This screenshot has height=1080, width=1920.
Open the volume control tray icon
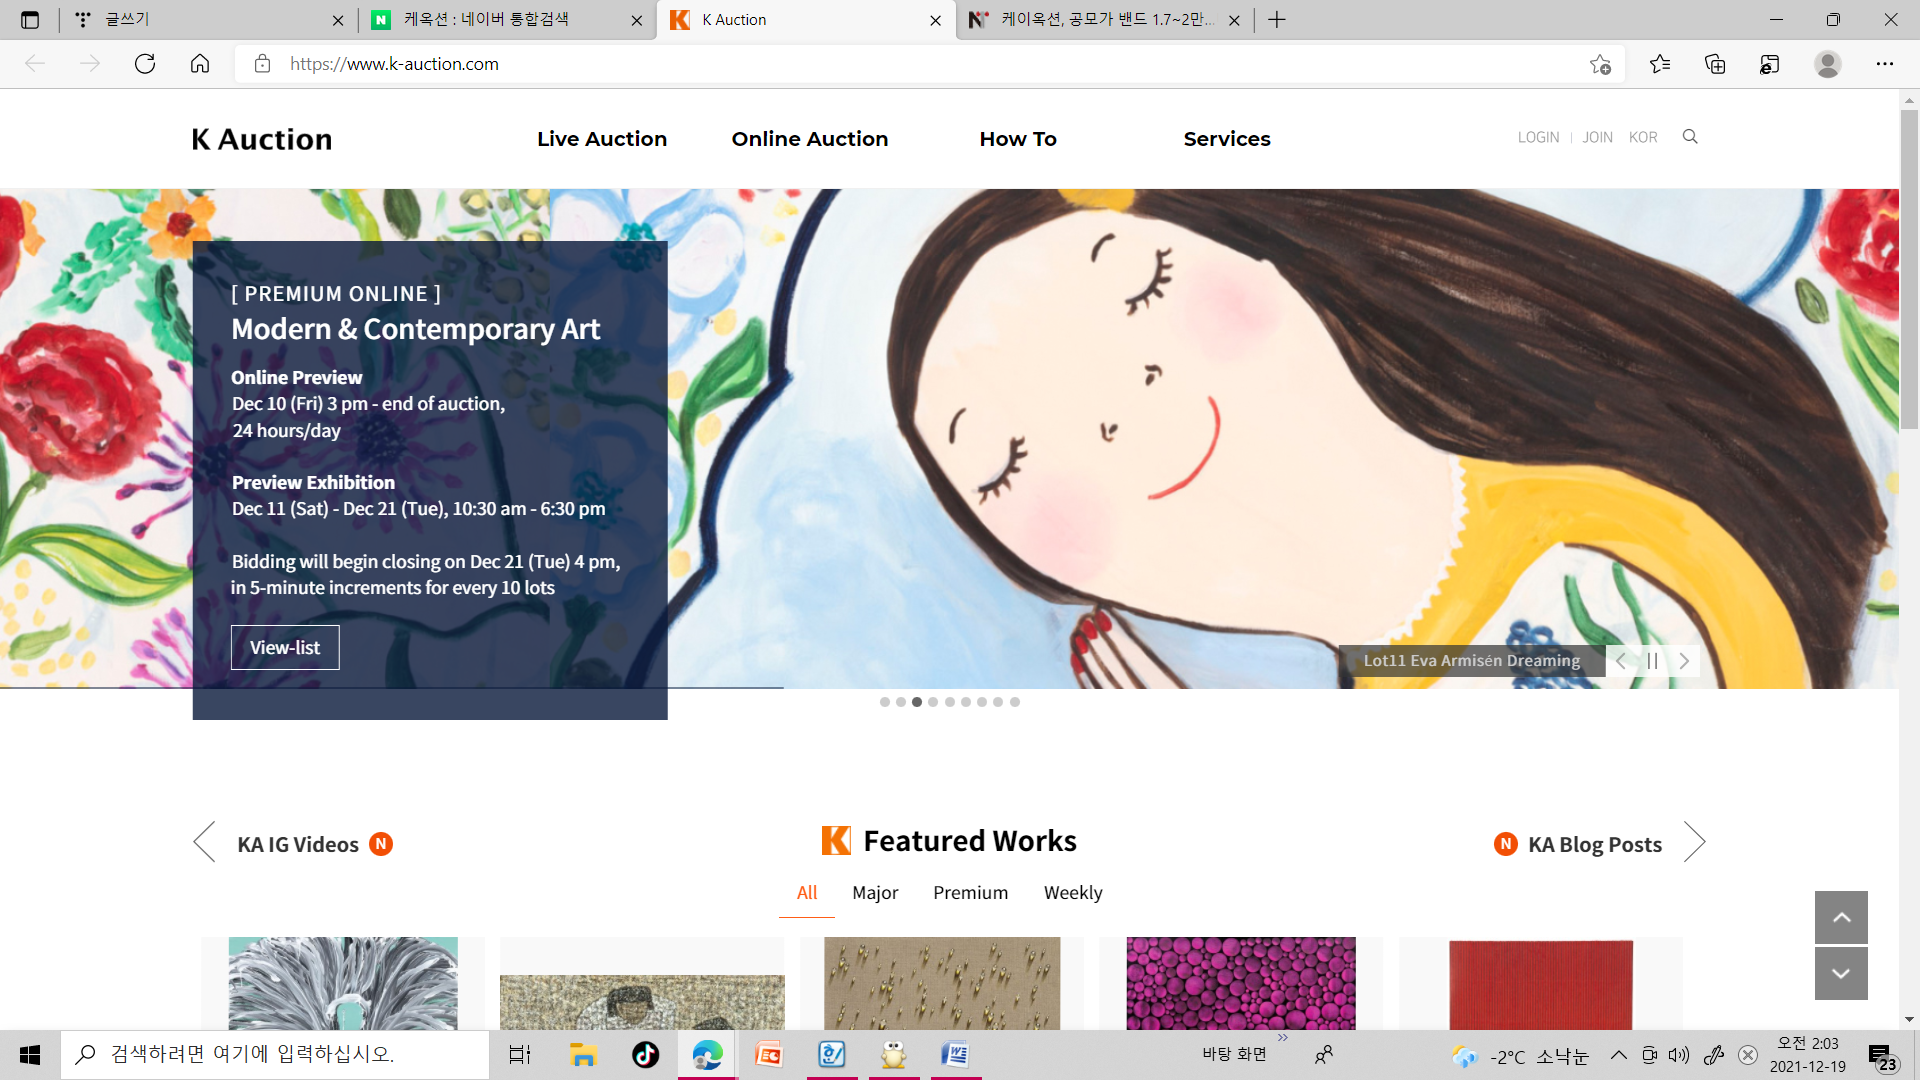1679,1055
